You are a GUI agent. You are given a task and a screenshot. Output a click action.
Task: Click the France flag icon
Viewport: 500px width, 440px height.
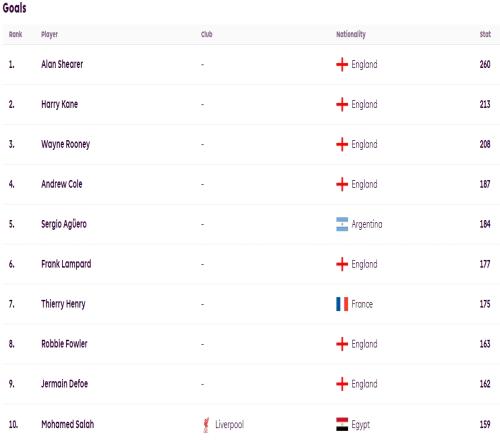[342, 304]
